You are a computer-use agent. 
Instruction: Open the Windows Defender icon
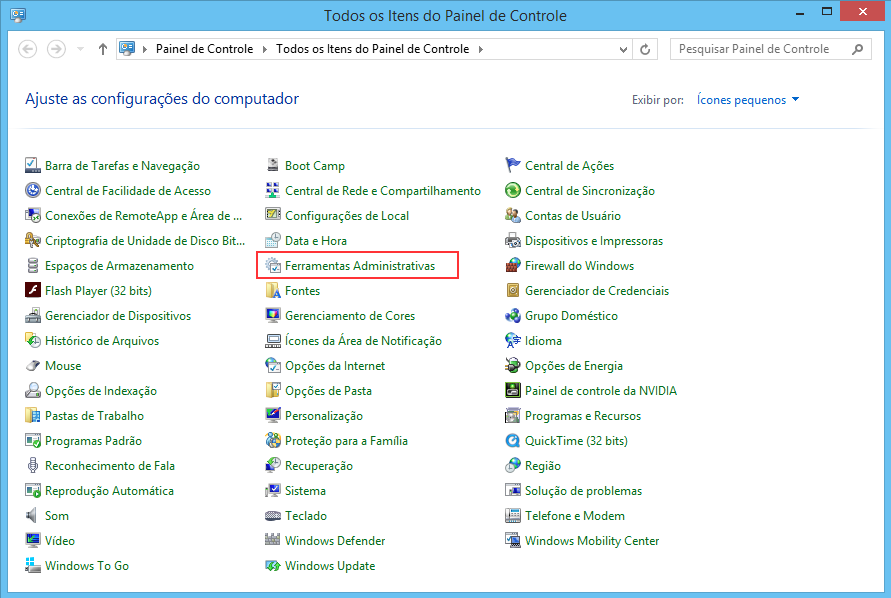273,541
